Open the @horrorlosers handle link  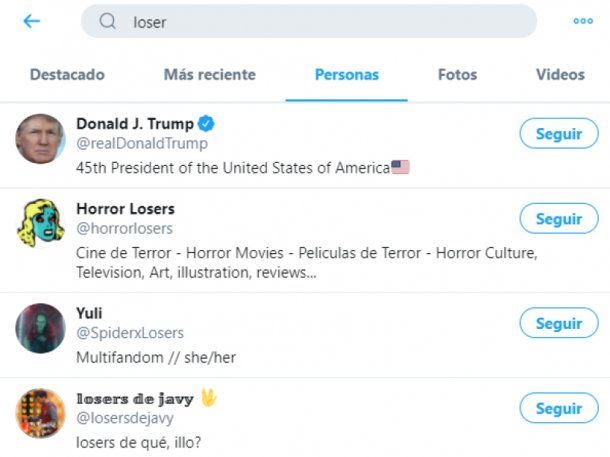pyautogui.click(x=124, y=229)
